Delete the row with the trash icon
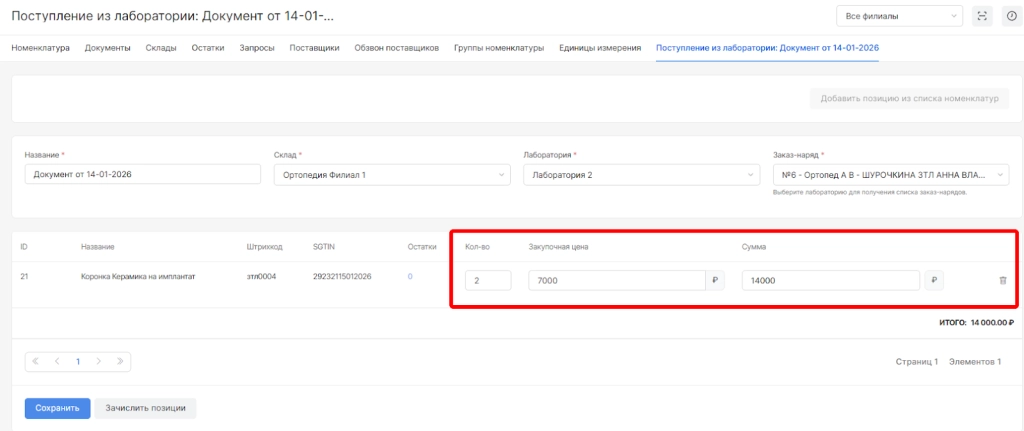This screenshot has height=431, width=1024. (1003, 281)
